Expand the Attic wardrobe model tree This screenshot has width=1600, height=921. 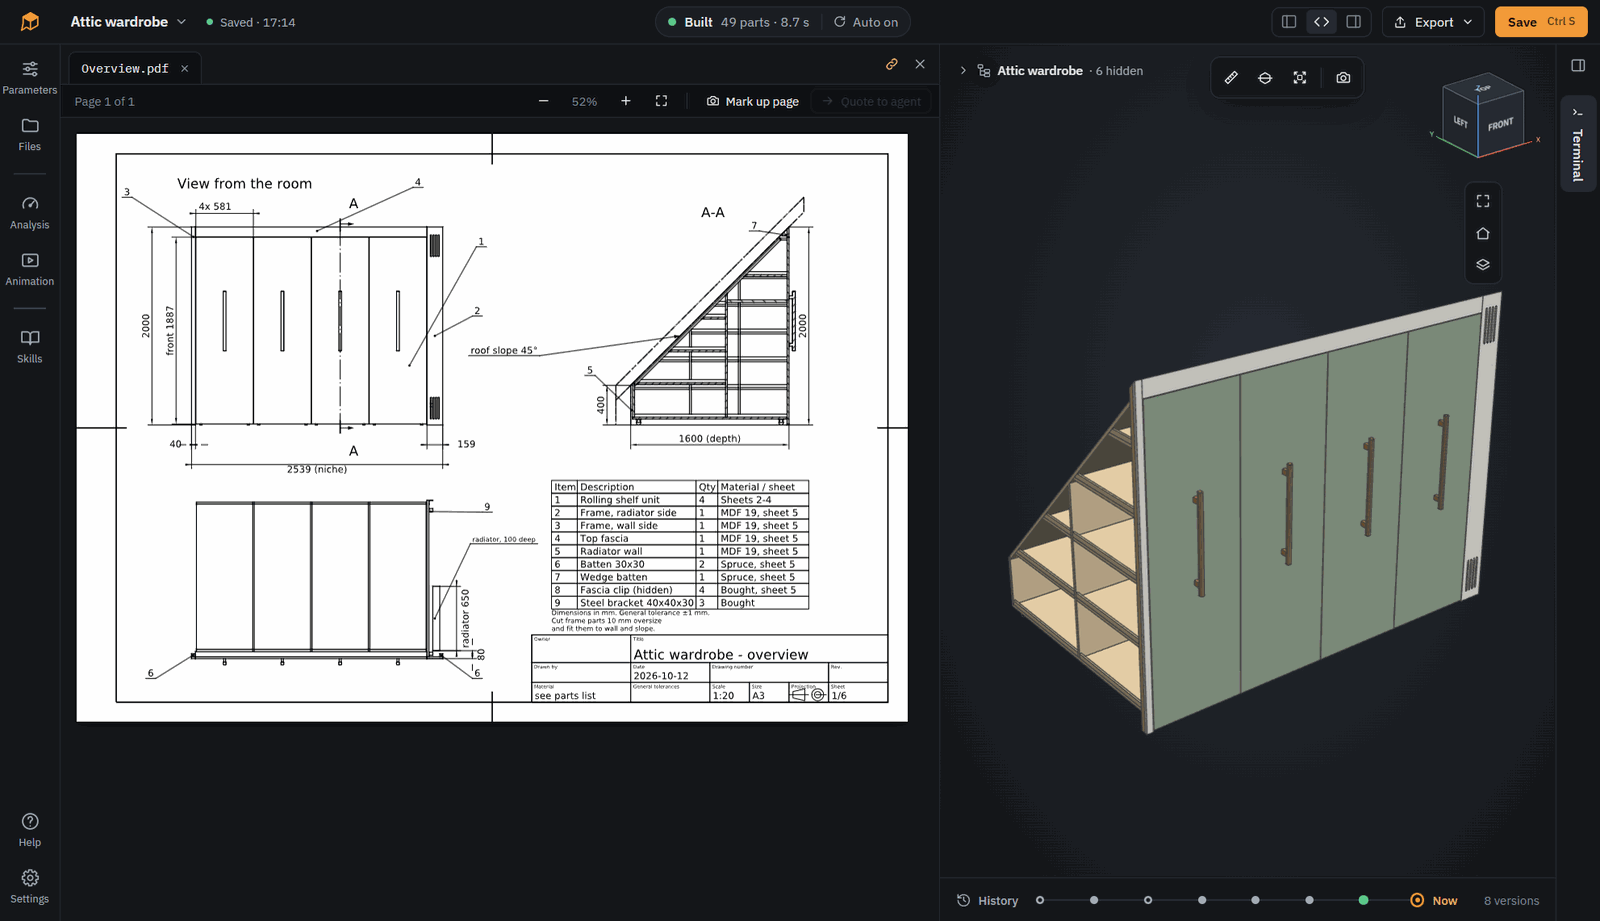(963, 71)
